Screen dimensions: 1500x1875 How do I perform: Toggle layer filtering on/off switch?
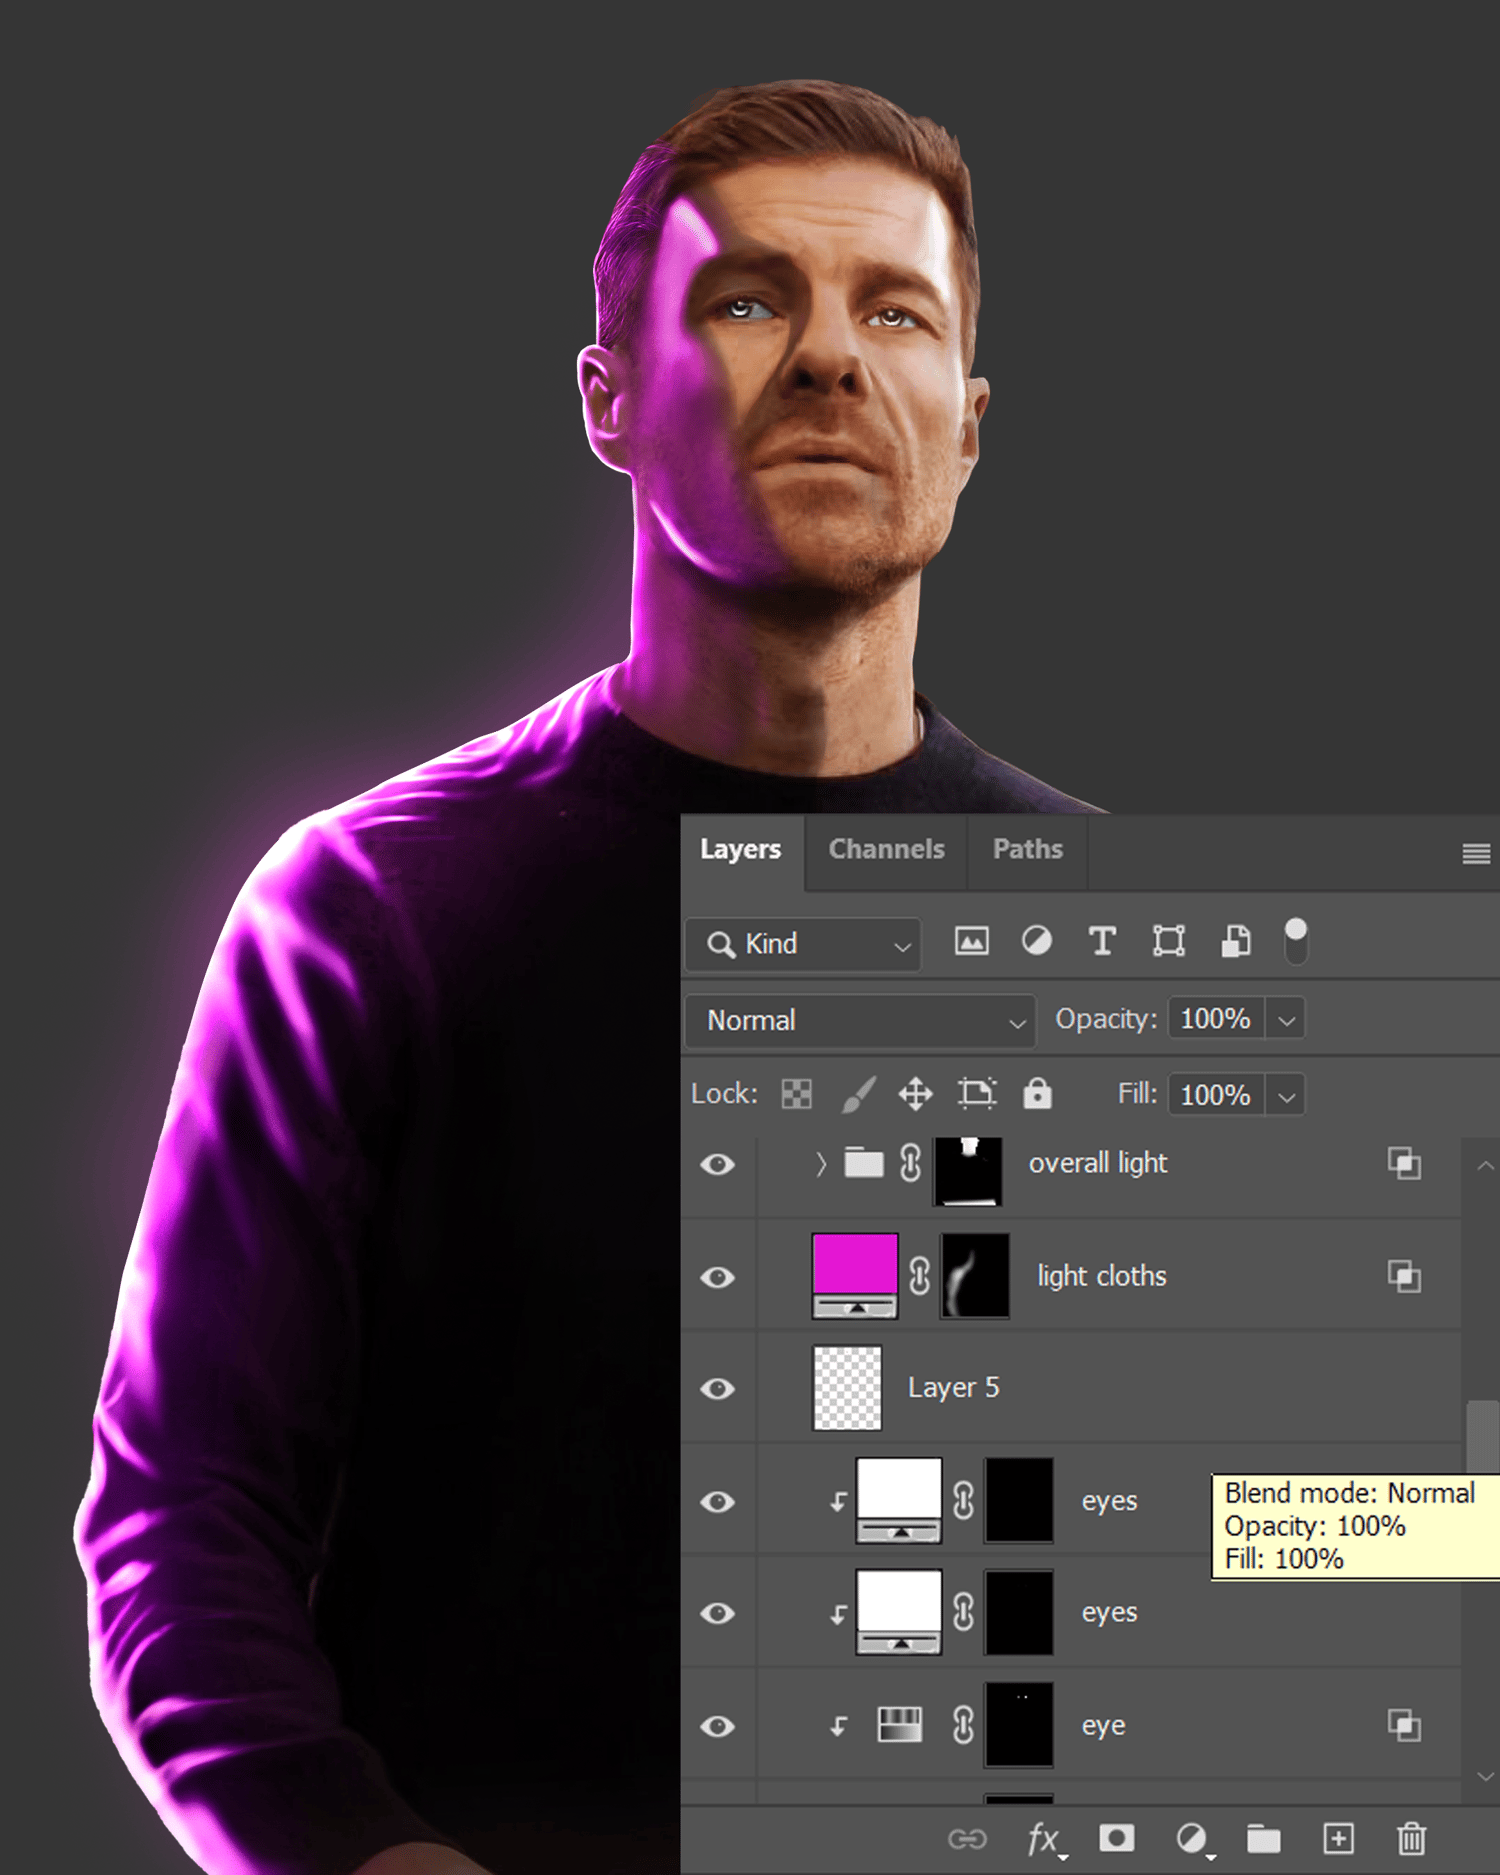(x=1295, y=941)
